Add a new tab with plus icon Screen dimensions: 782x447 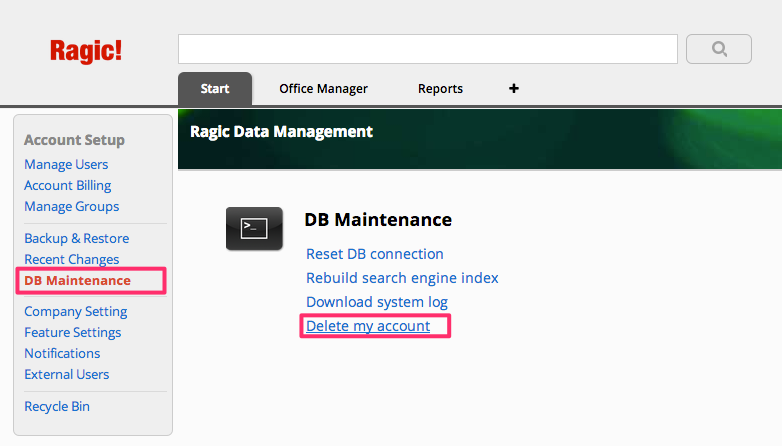pos(514,88)
